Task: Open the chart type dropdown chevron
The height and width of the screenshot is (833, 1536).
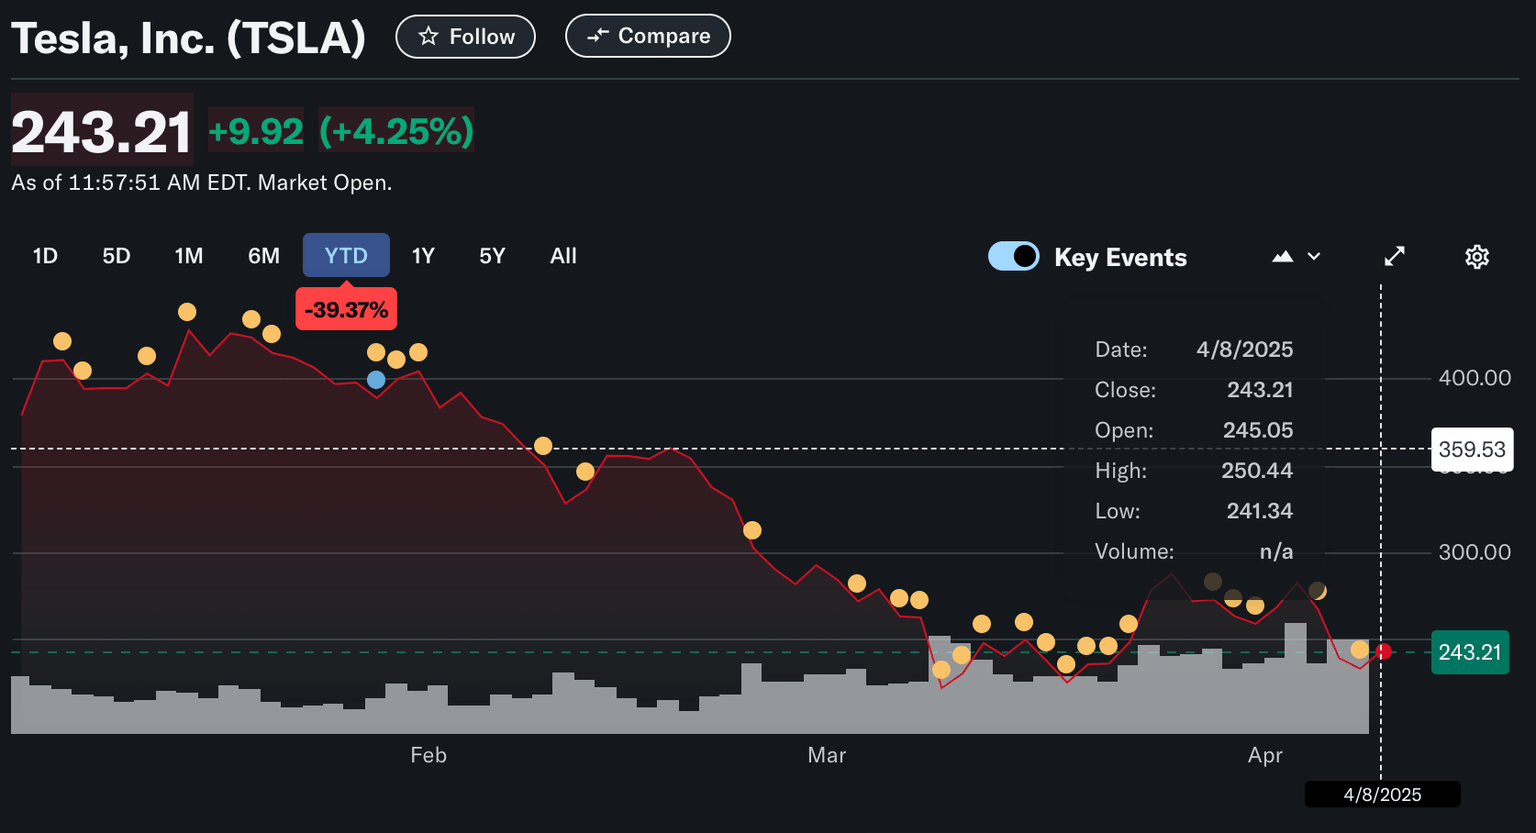Action: [1313, 256]
